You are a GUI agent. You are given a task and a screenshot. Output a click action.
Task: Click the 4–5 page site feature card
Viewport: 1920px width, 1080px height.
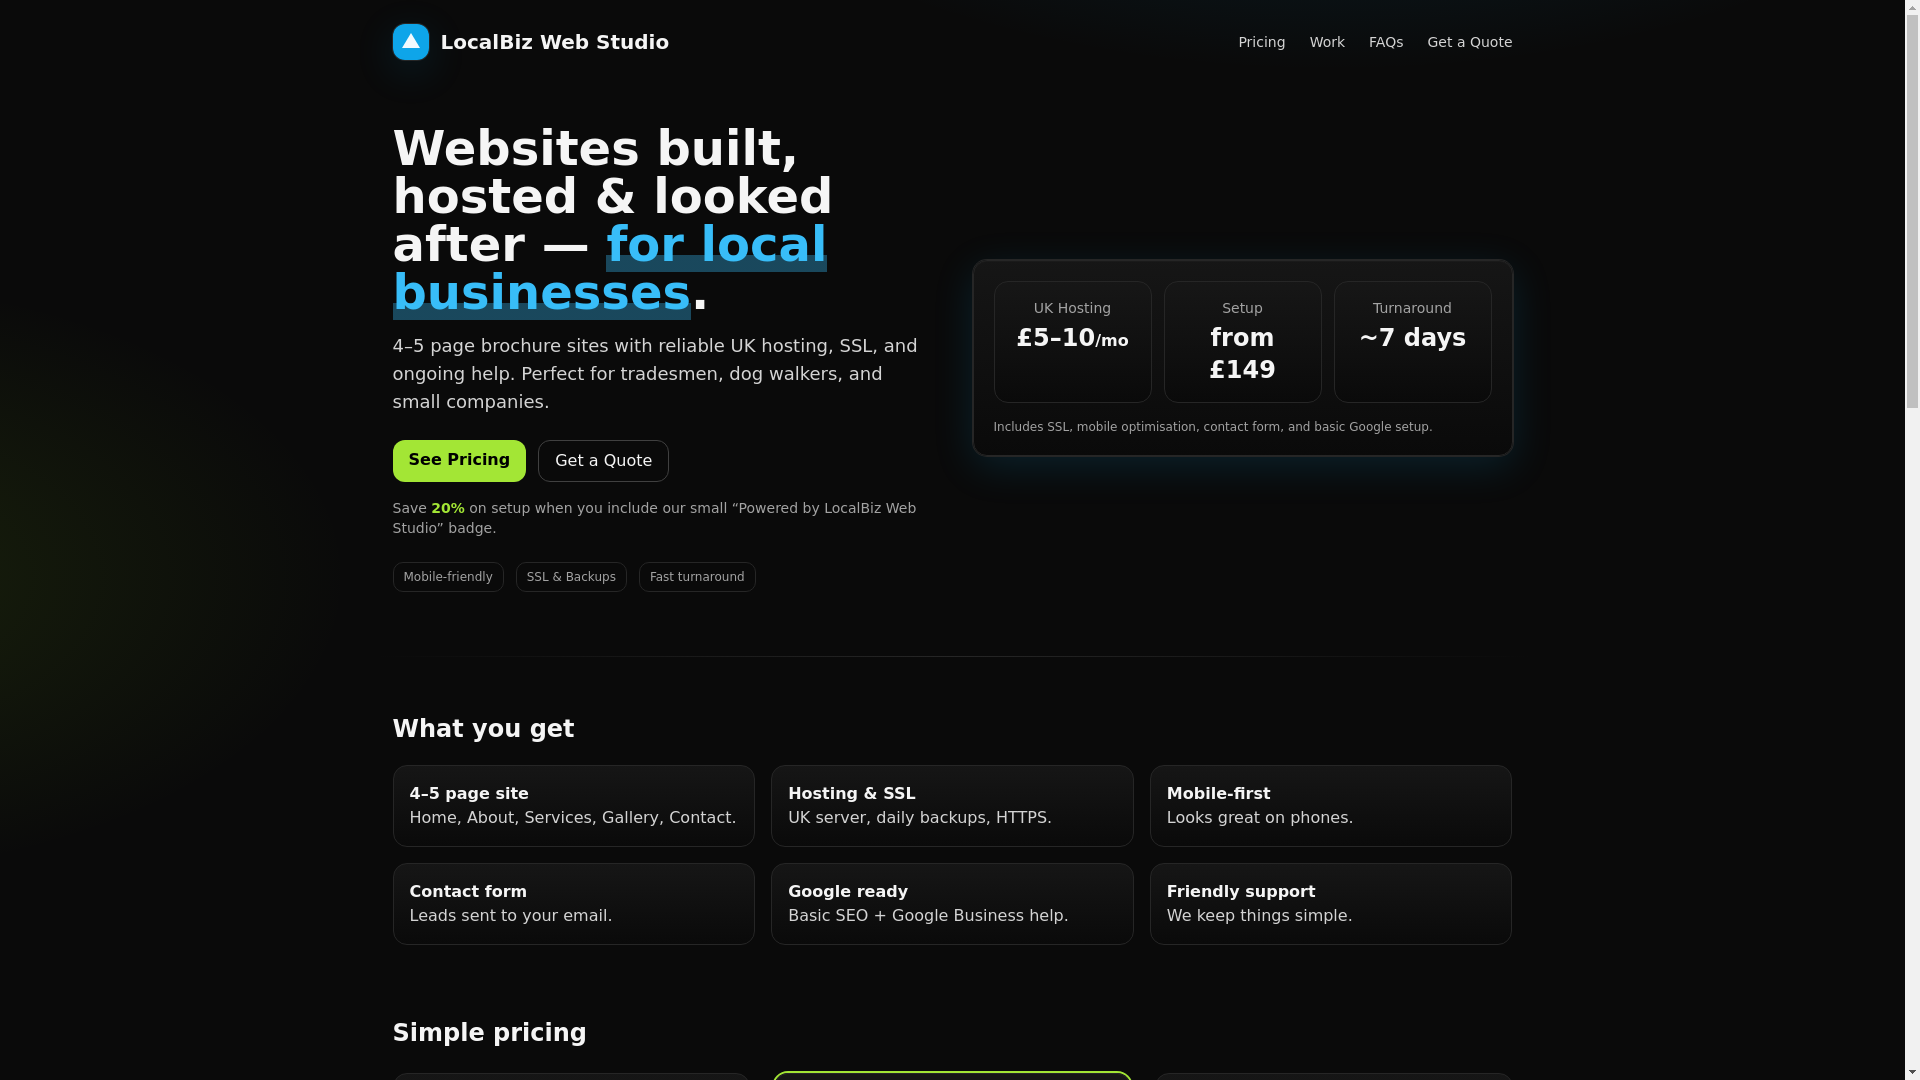[x=573, y=806]
